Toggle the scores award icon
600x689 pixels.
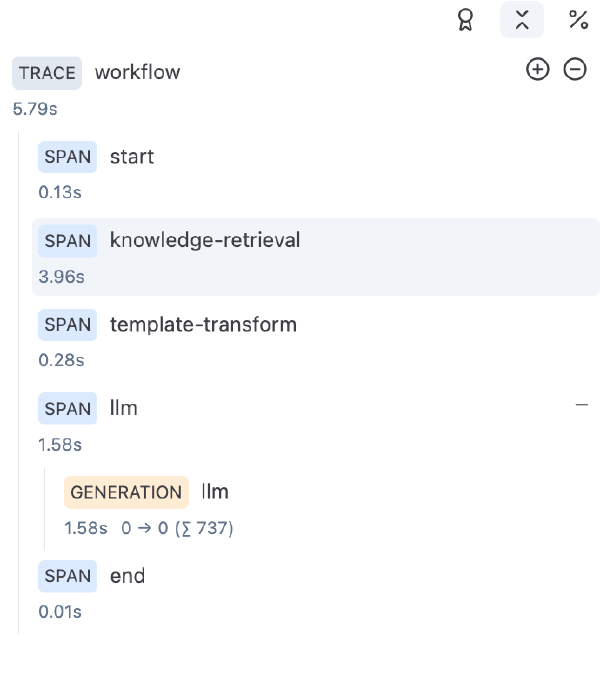pos(465,20)
